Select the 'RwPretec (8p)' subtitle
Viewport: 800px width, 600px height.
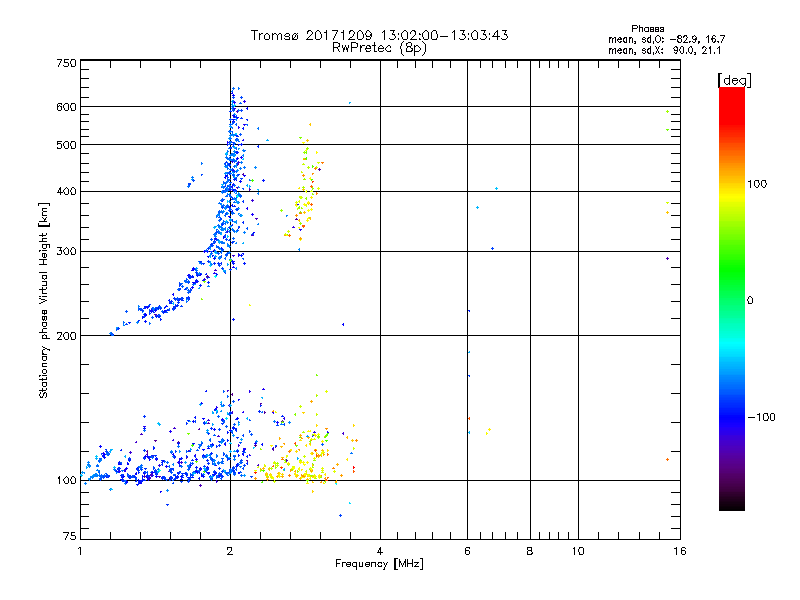pyautogui.click(x=379, y=48)
